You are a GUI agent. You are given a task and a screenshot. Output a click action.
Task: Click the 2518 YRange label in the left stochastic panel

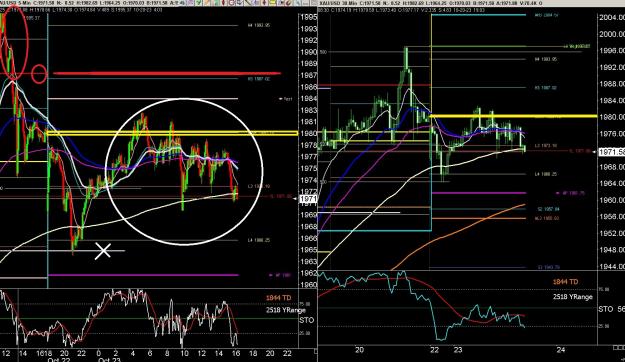click(x=286, y=310)
